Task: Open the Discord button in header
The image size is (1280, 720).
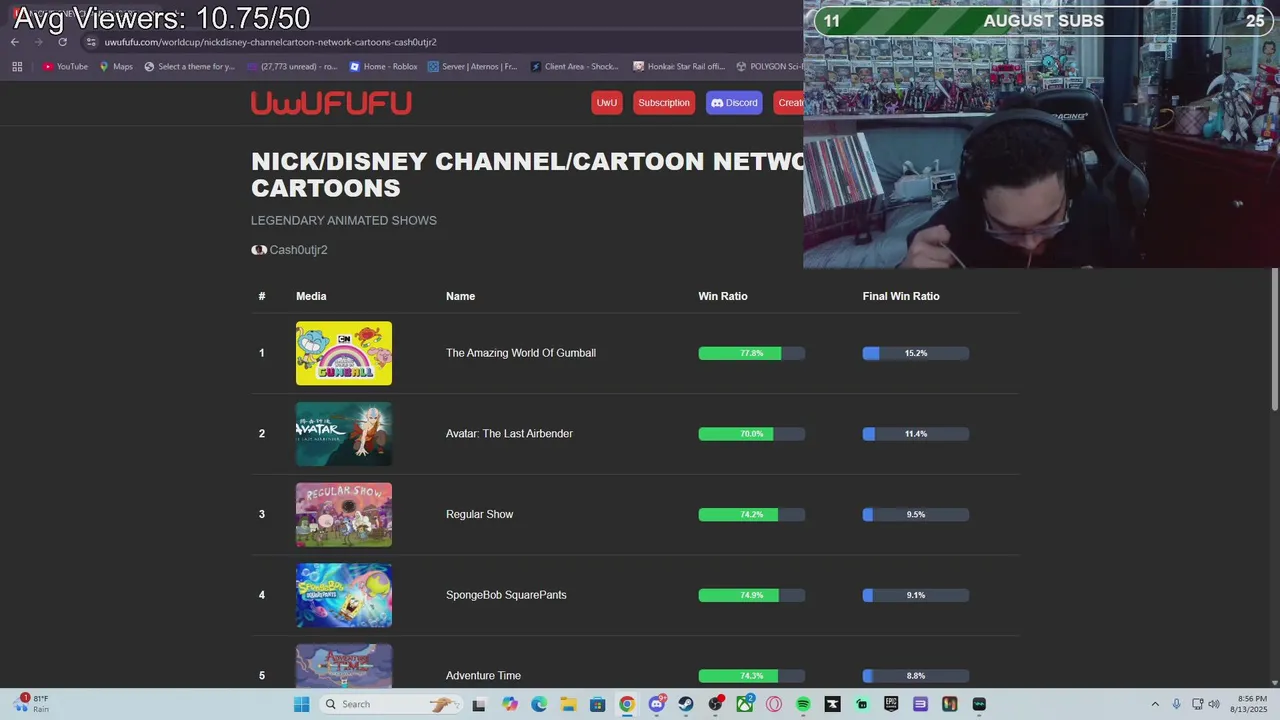Action: point(734,103)
